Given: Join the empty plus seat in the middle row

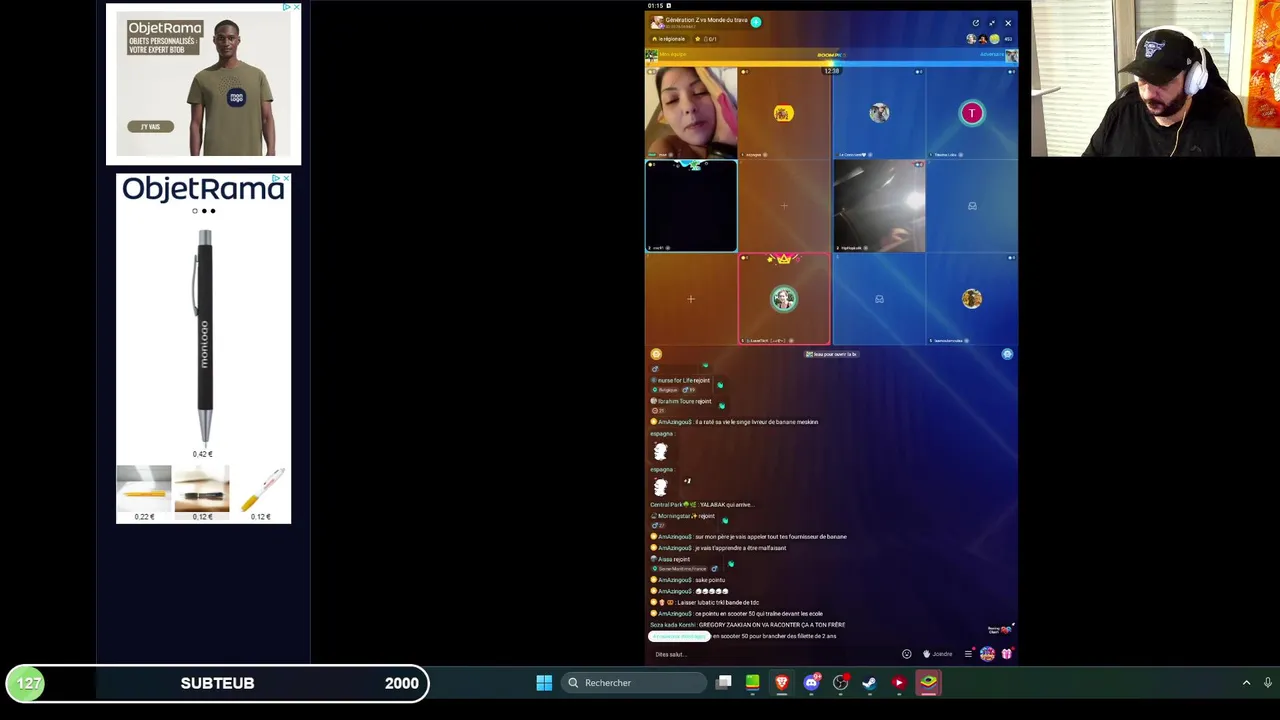Looking at the screenshot, I should pyautogui.click(x=784, y=206).
